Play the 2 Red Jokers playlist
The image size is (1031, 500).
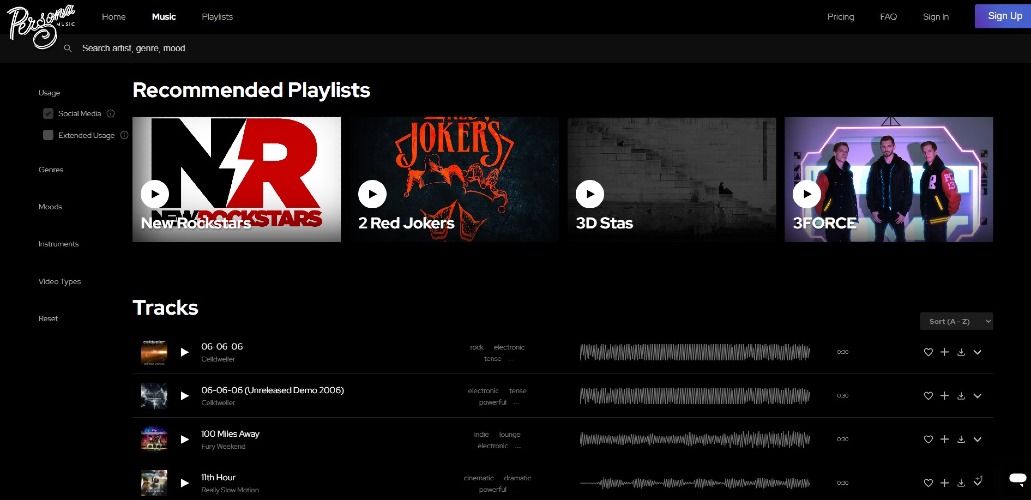(372, 194)
